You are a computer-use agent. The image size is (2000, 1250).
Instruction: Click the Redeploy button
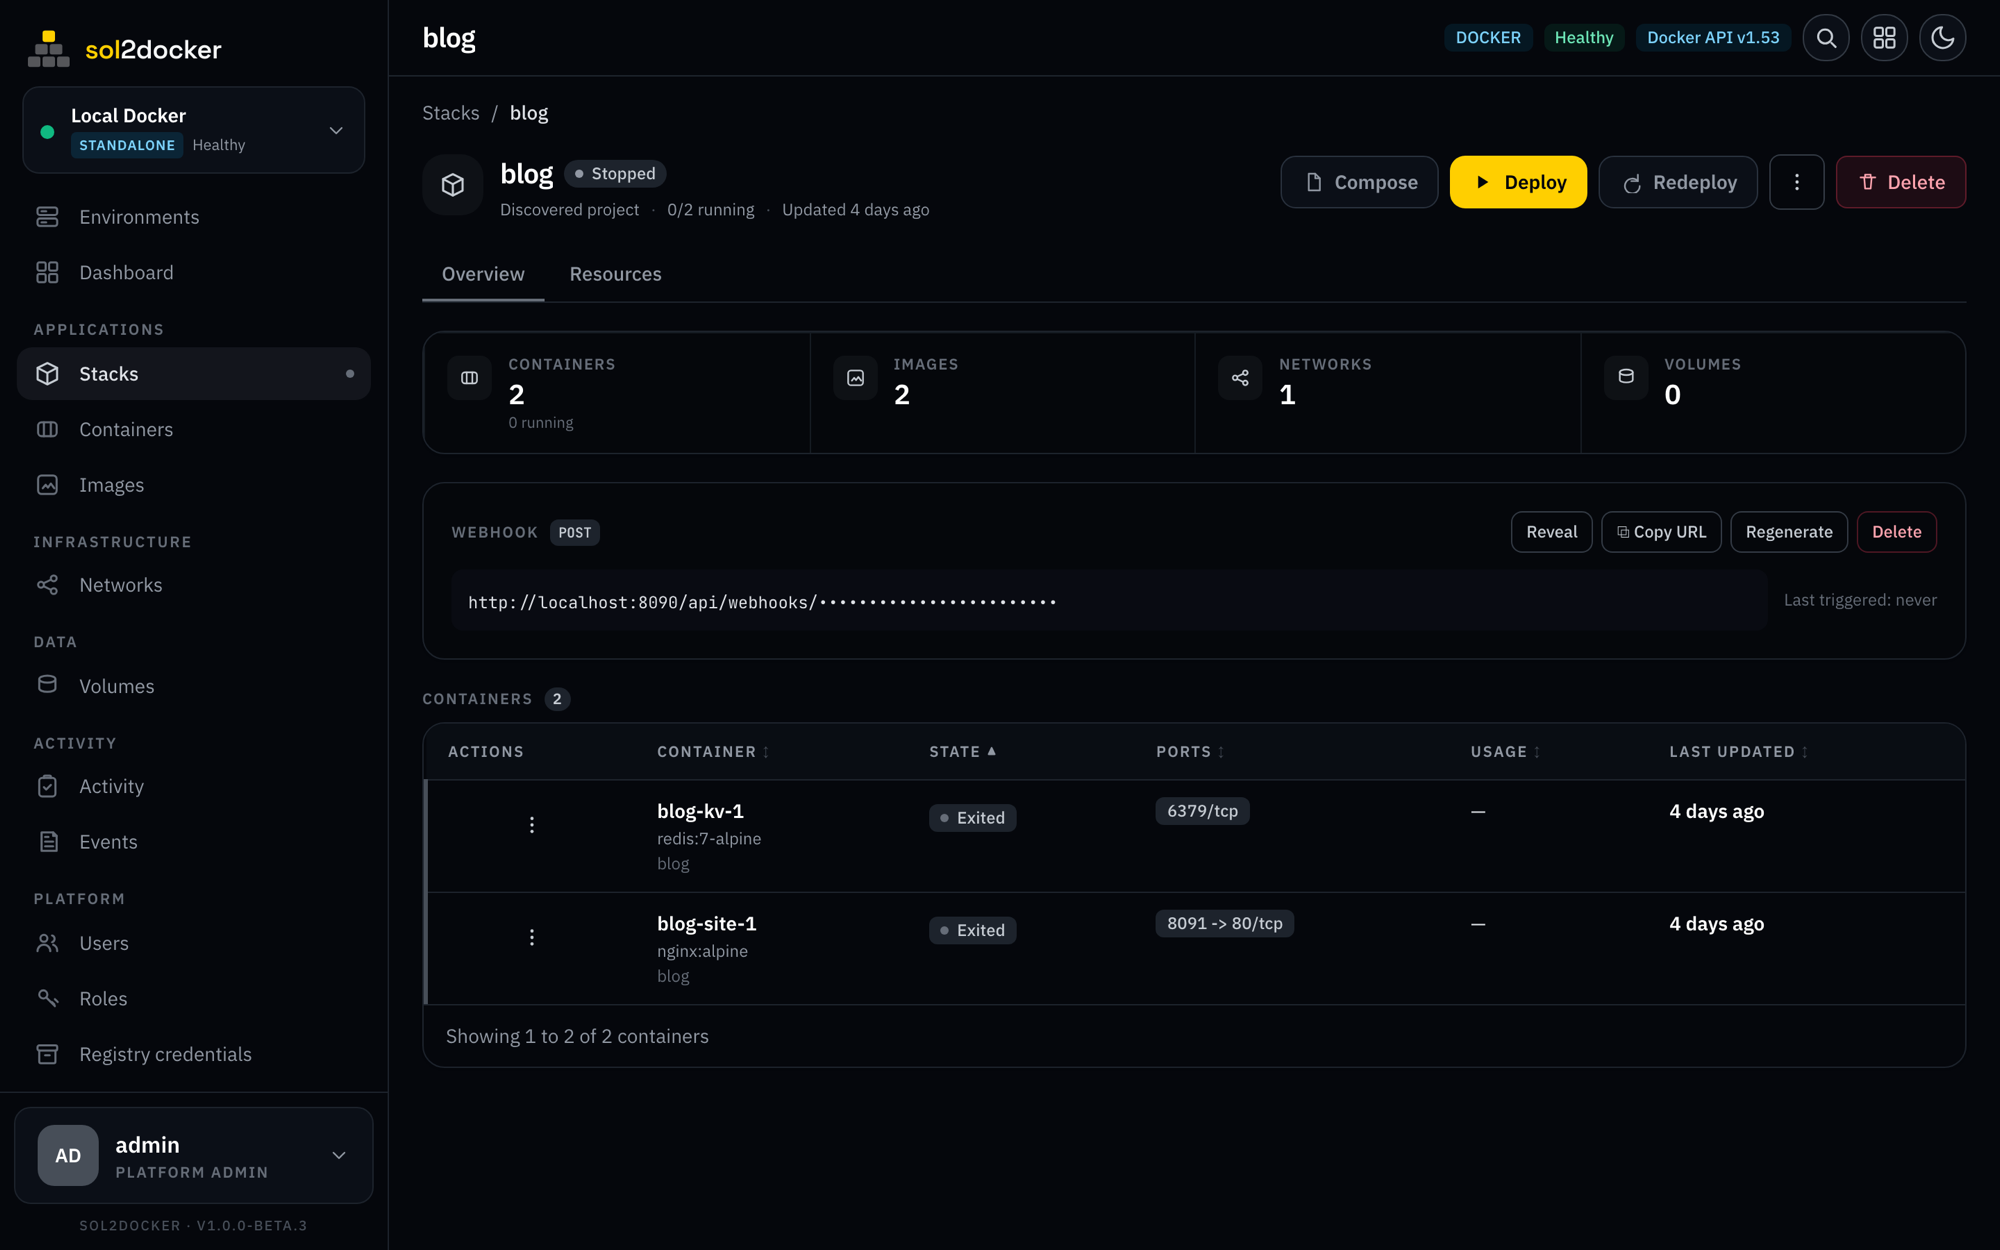1678,182
